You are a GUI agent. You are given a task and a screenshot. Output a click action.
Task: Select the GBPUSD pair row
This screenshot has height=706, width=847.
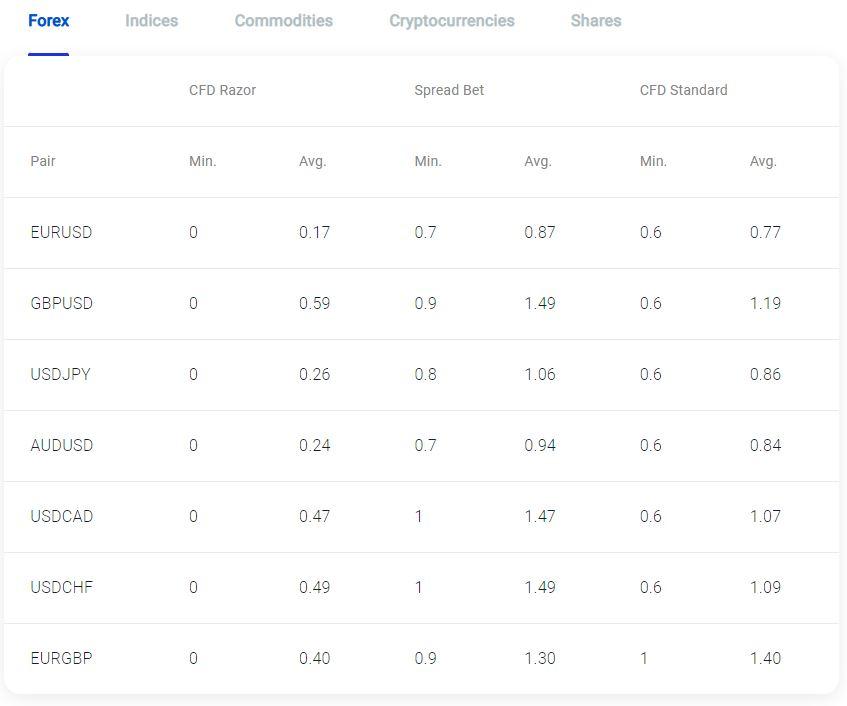click(x=421, y=304)
